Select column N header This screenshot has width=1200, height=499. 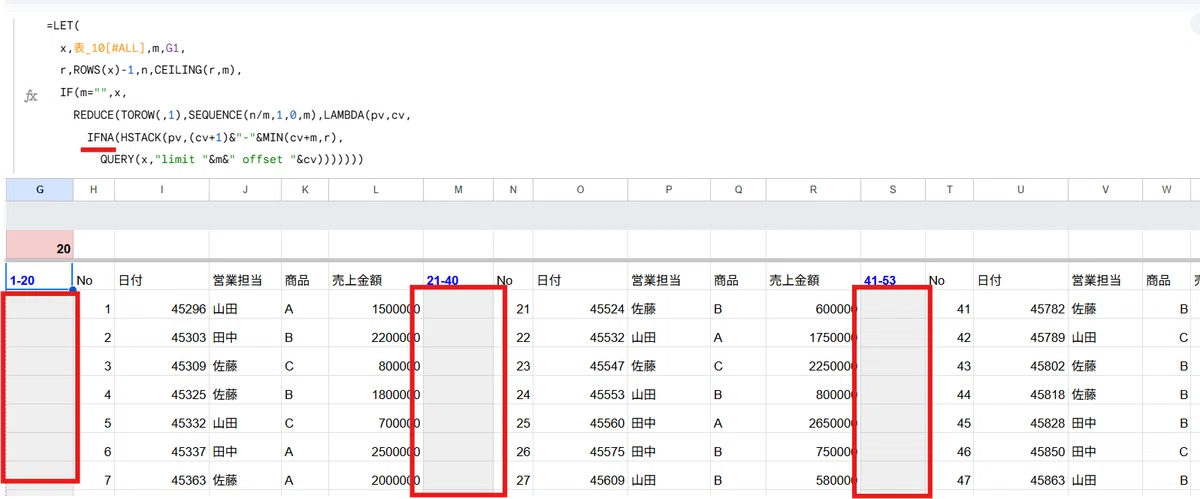513,189
